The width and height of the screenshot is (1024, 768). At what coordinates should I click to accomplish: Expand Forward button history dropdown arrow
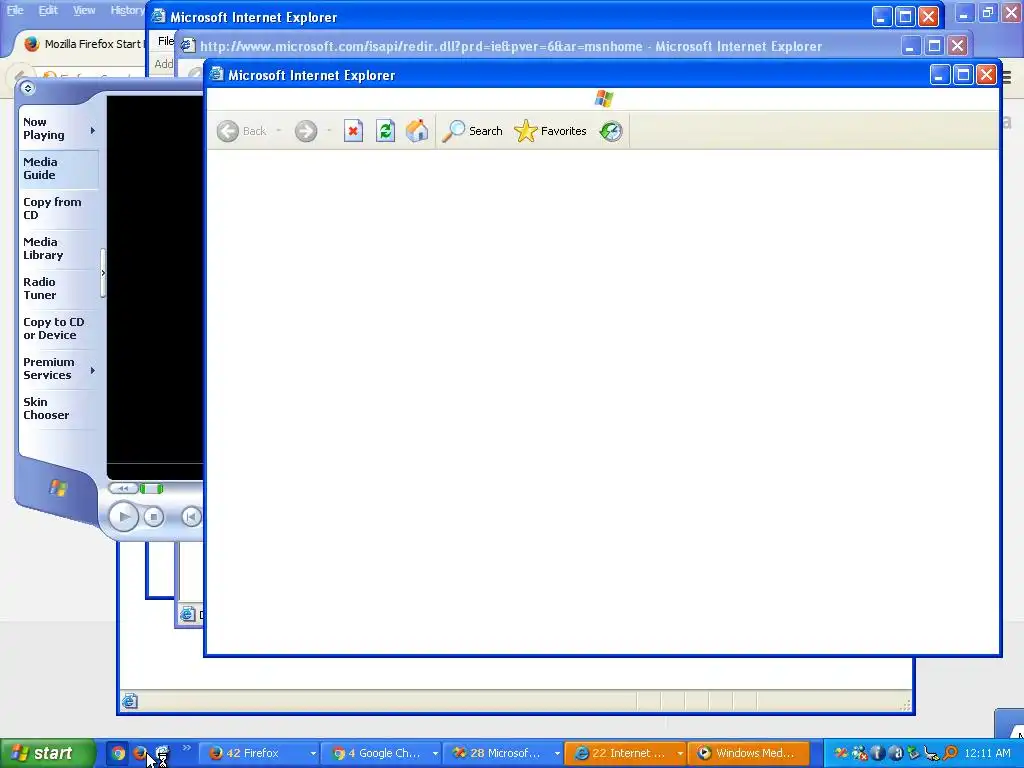point(329,131)
